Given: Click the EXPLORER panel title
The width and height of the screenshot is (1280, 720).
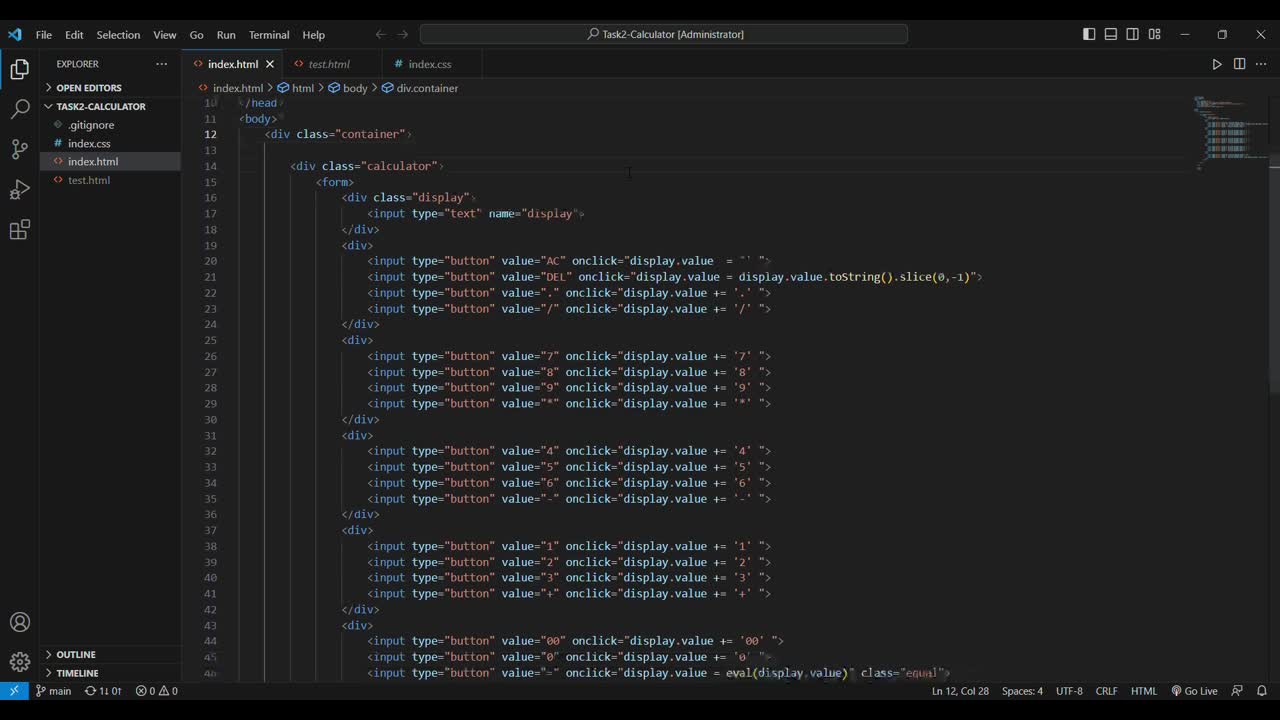Looking at the screenshot, I should [x=77, y=64].
